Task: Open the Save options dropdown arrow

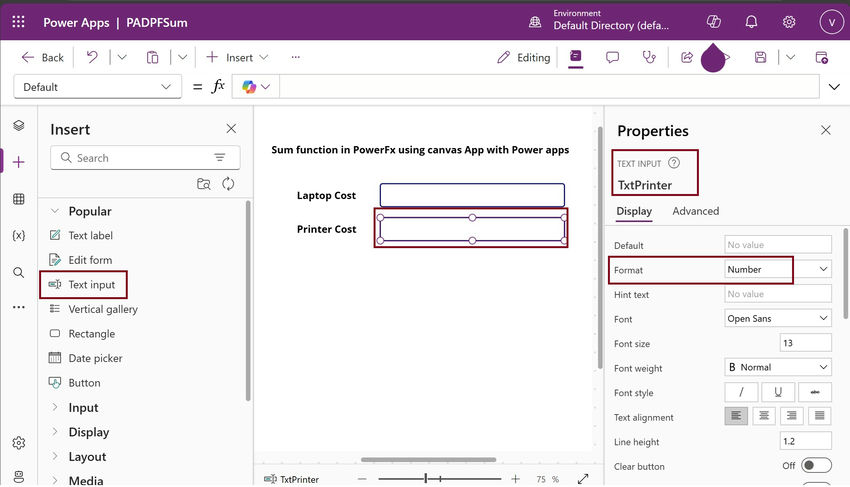Action: [x=790, y=57]
